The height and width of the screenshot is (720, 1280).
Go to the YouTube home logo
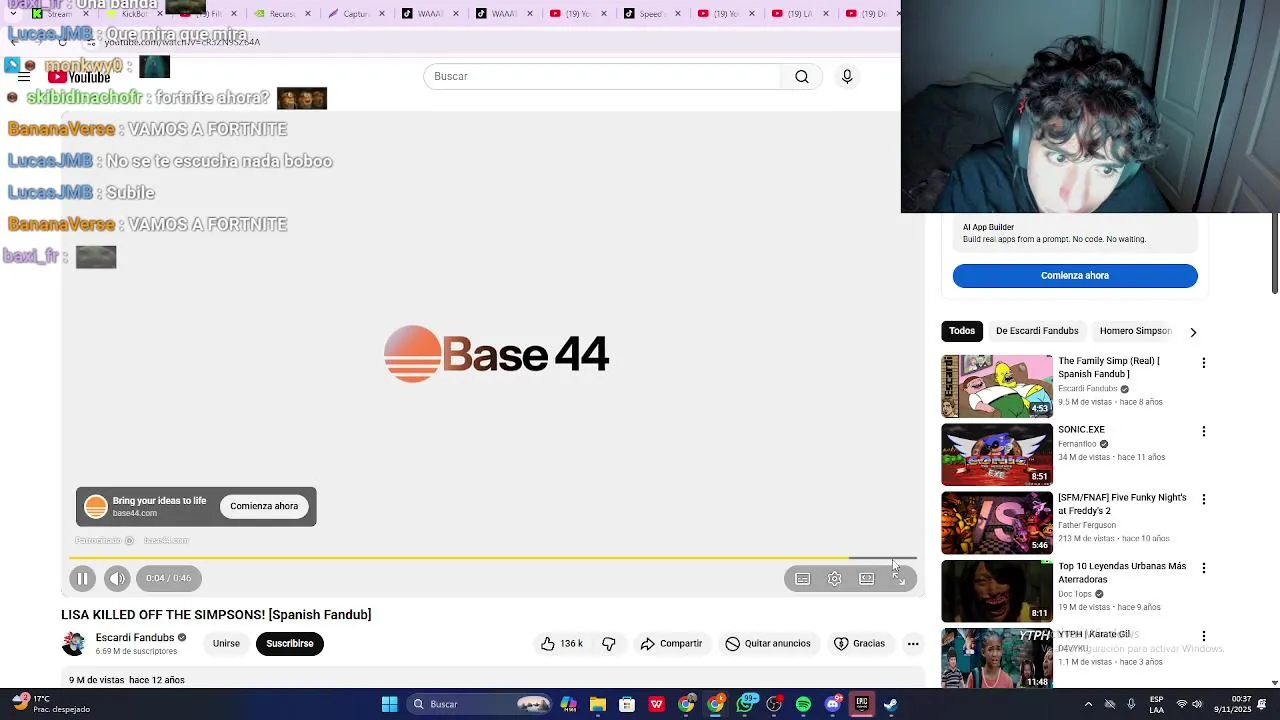click(x=79, y=77)
